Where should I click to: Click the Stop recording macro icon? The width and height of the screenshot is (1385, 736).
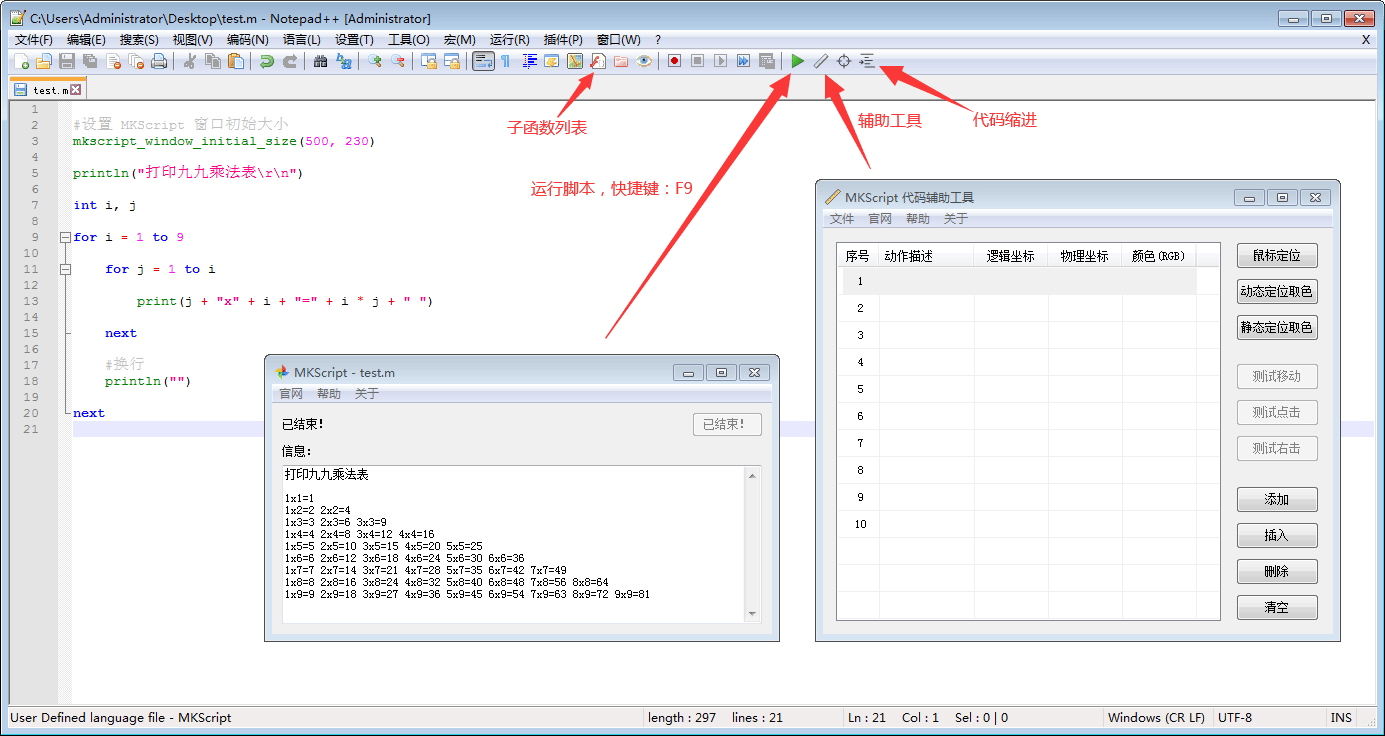point(697,61)
